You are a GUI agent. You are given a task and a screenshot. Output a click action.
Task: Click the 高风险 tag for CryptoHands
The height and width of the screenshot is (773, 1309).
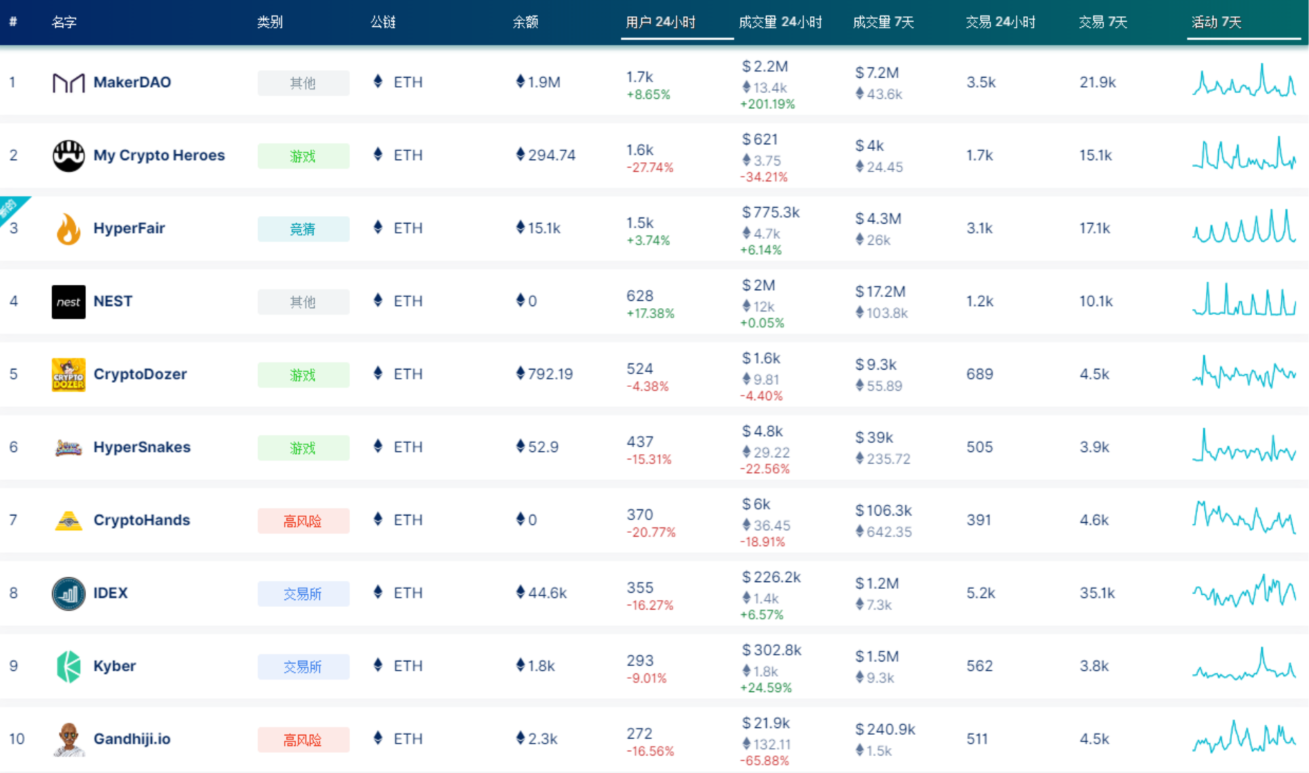point(303,521)
